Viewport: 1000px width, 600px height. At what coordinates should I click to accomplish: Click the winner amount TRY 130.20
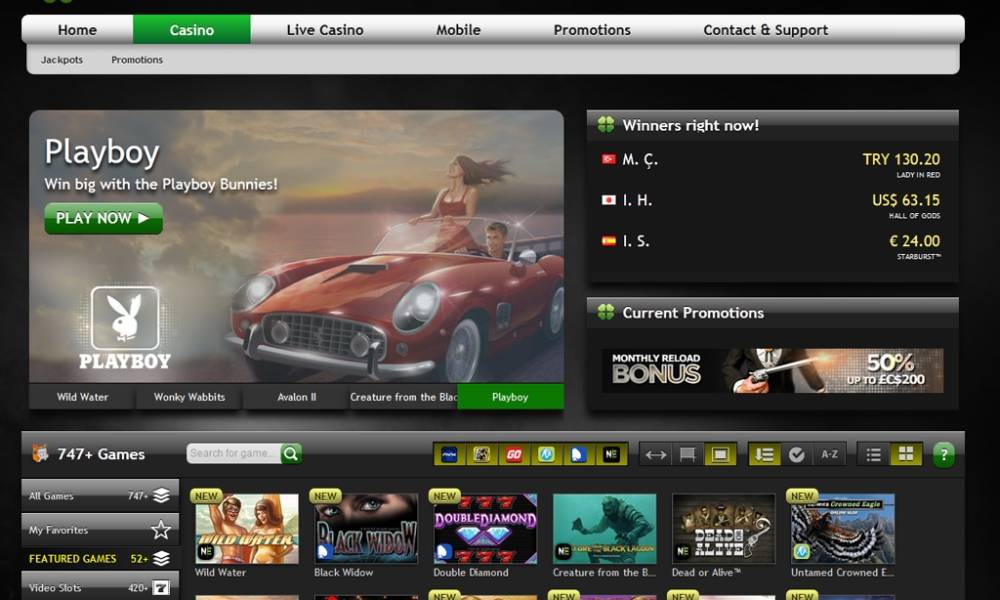tap(901, 159)
